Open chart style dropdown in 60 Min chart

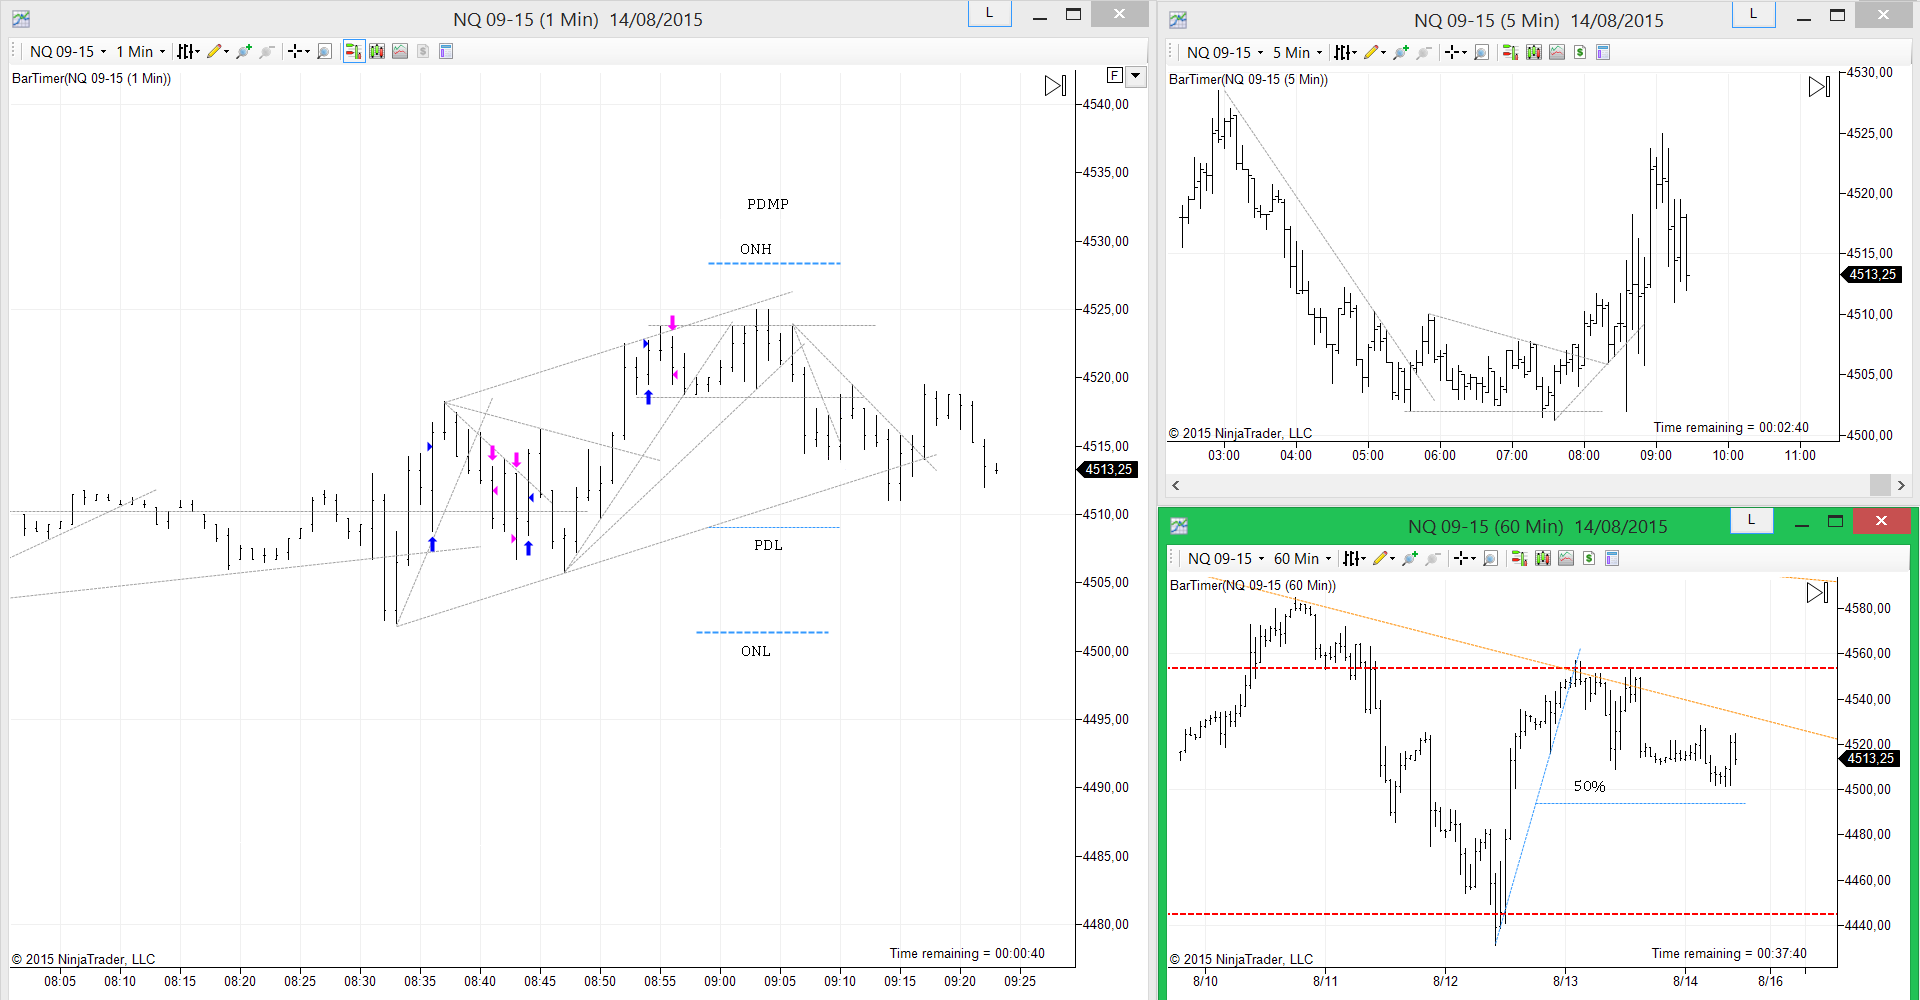1354,559
